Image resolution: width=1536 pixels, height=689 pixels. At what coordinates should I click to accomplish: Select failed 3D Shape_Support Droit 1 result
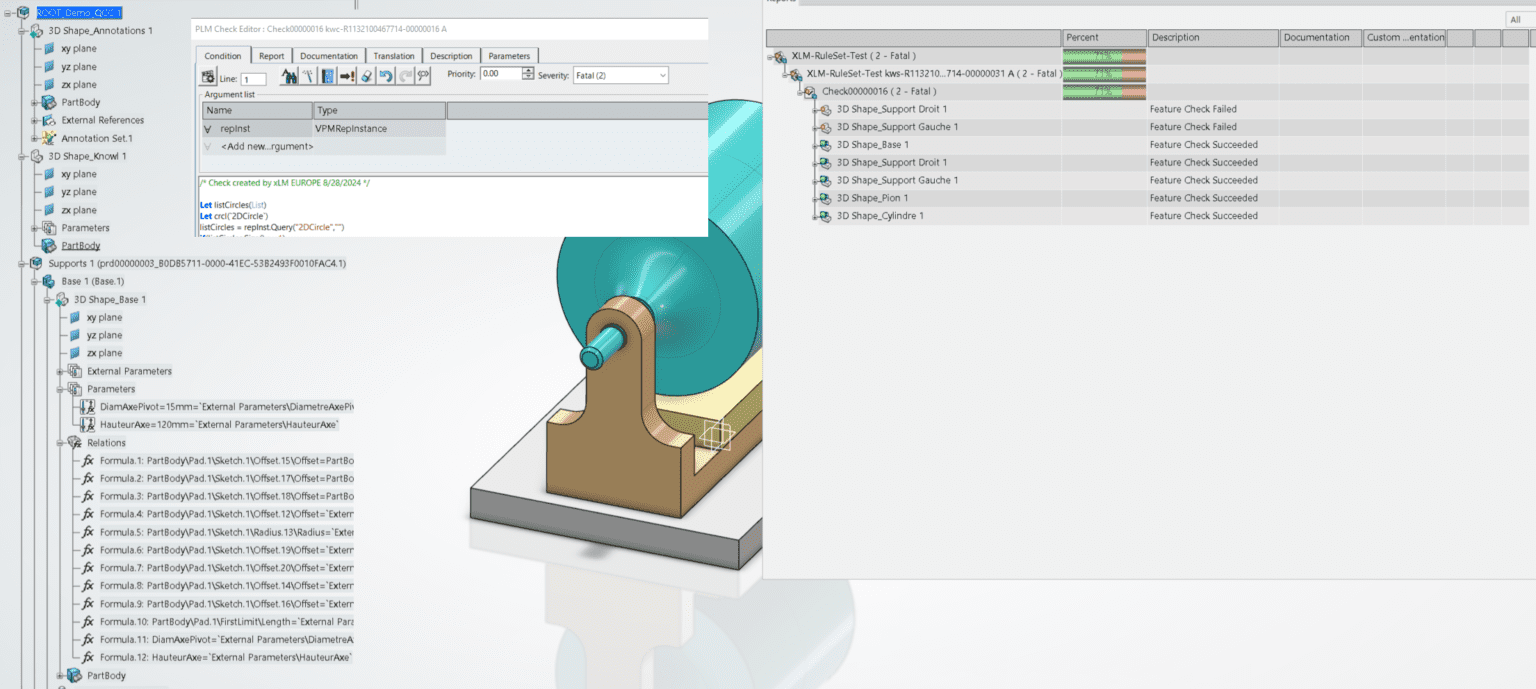click(x=891, y=109)
